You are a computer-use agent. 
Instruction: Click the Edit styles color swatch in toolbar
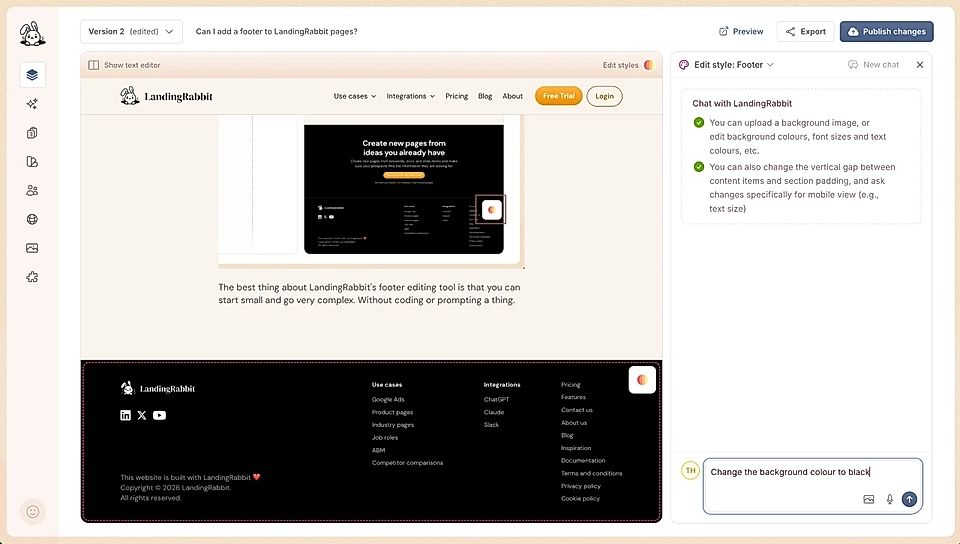(x=649, y=65)
